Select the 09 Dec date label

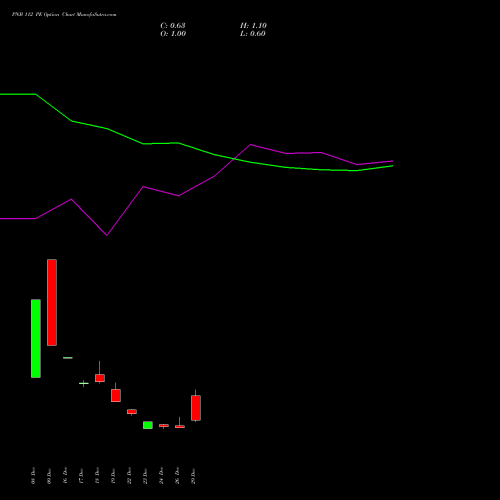(49, 476)
